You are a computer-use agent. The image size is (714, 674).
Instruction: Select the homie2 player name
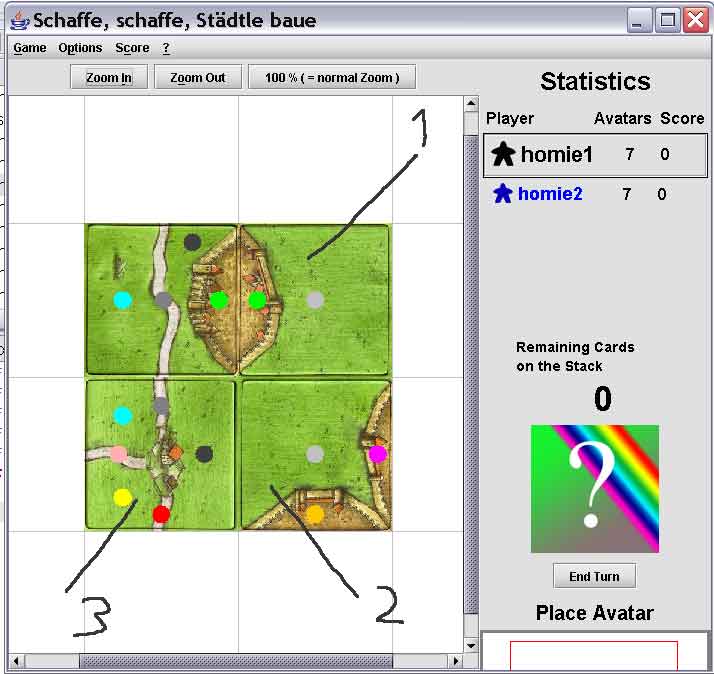(550, 194)
